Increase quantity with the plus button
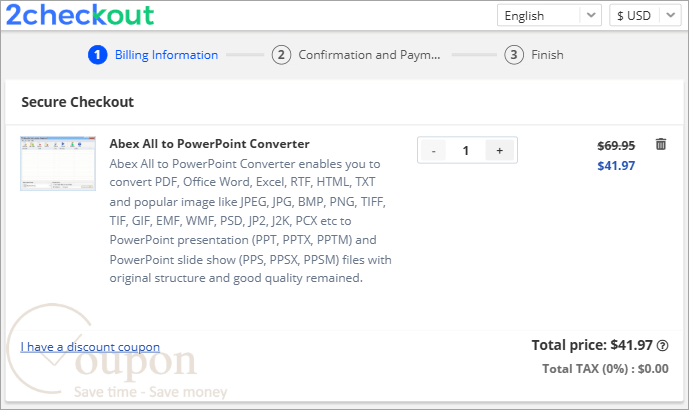689x410 pixels. coord(500,151)
